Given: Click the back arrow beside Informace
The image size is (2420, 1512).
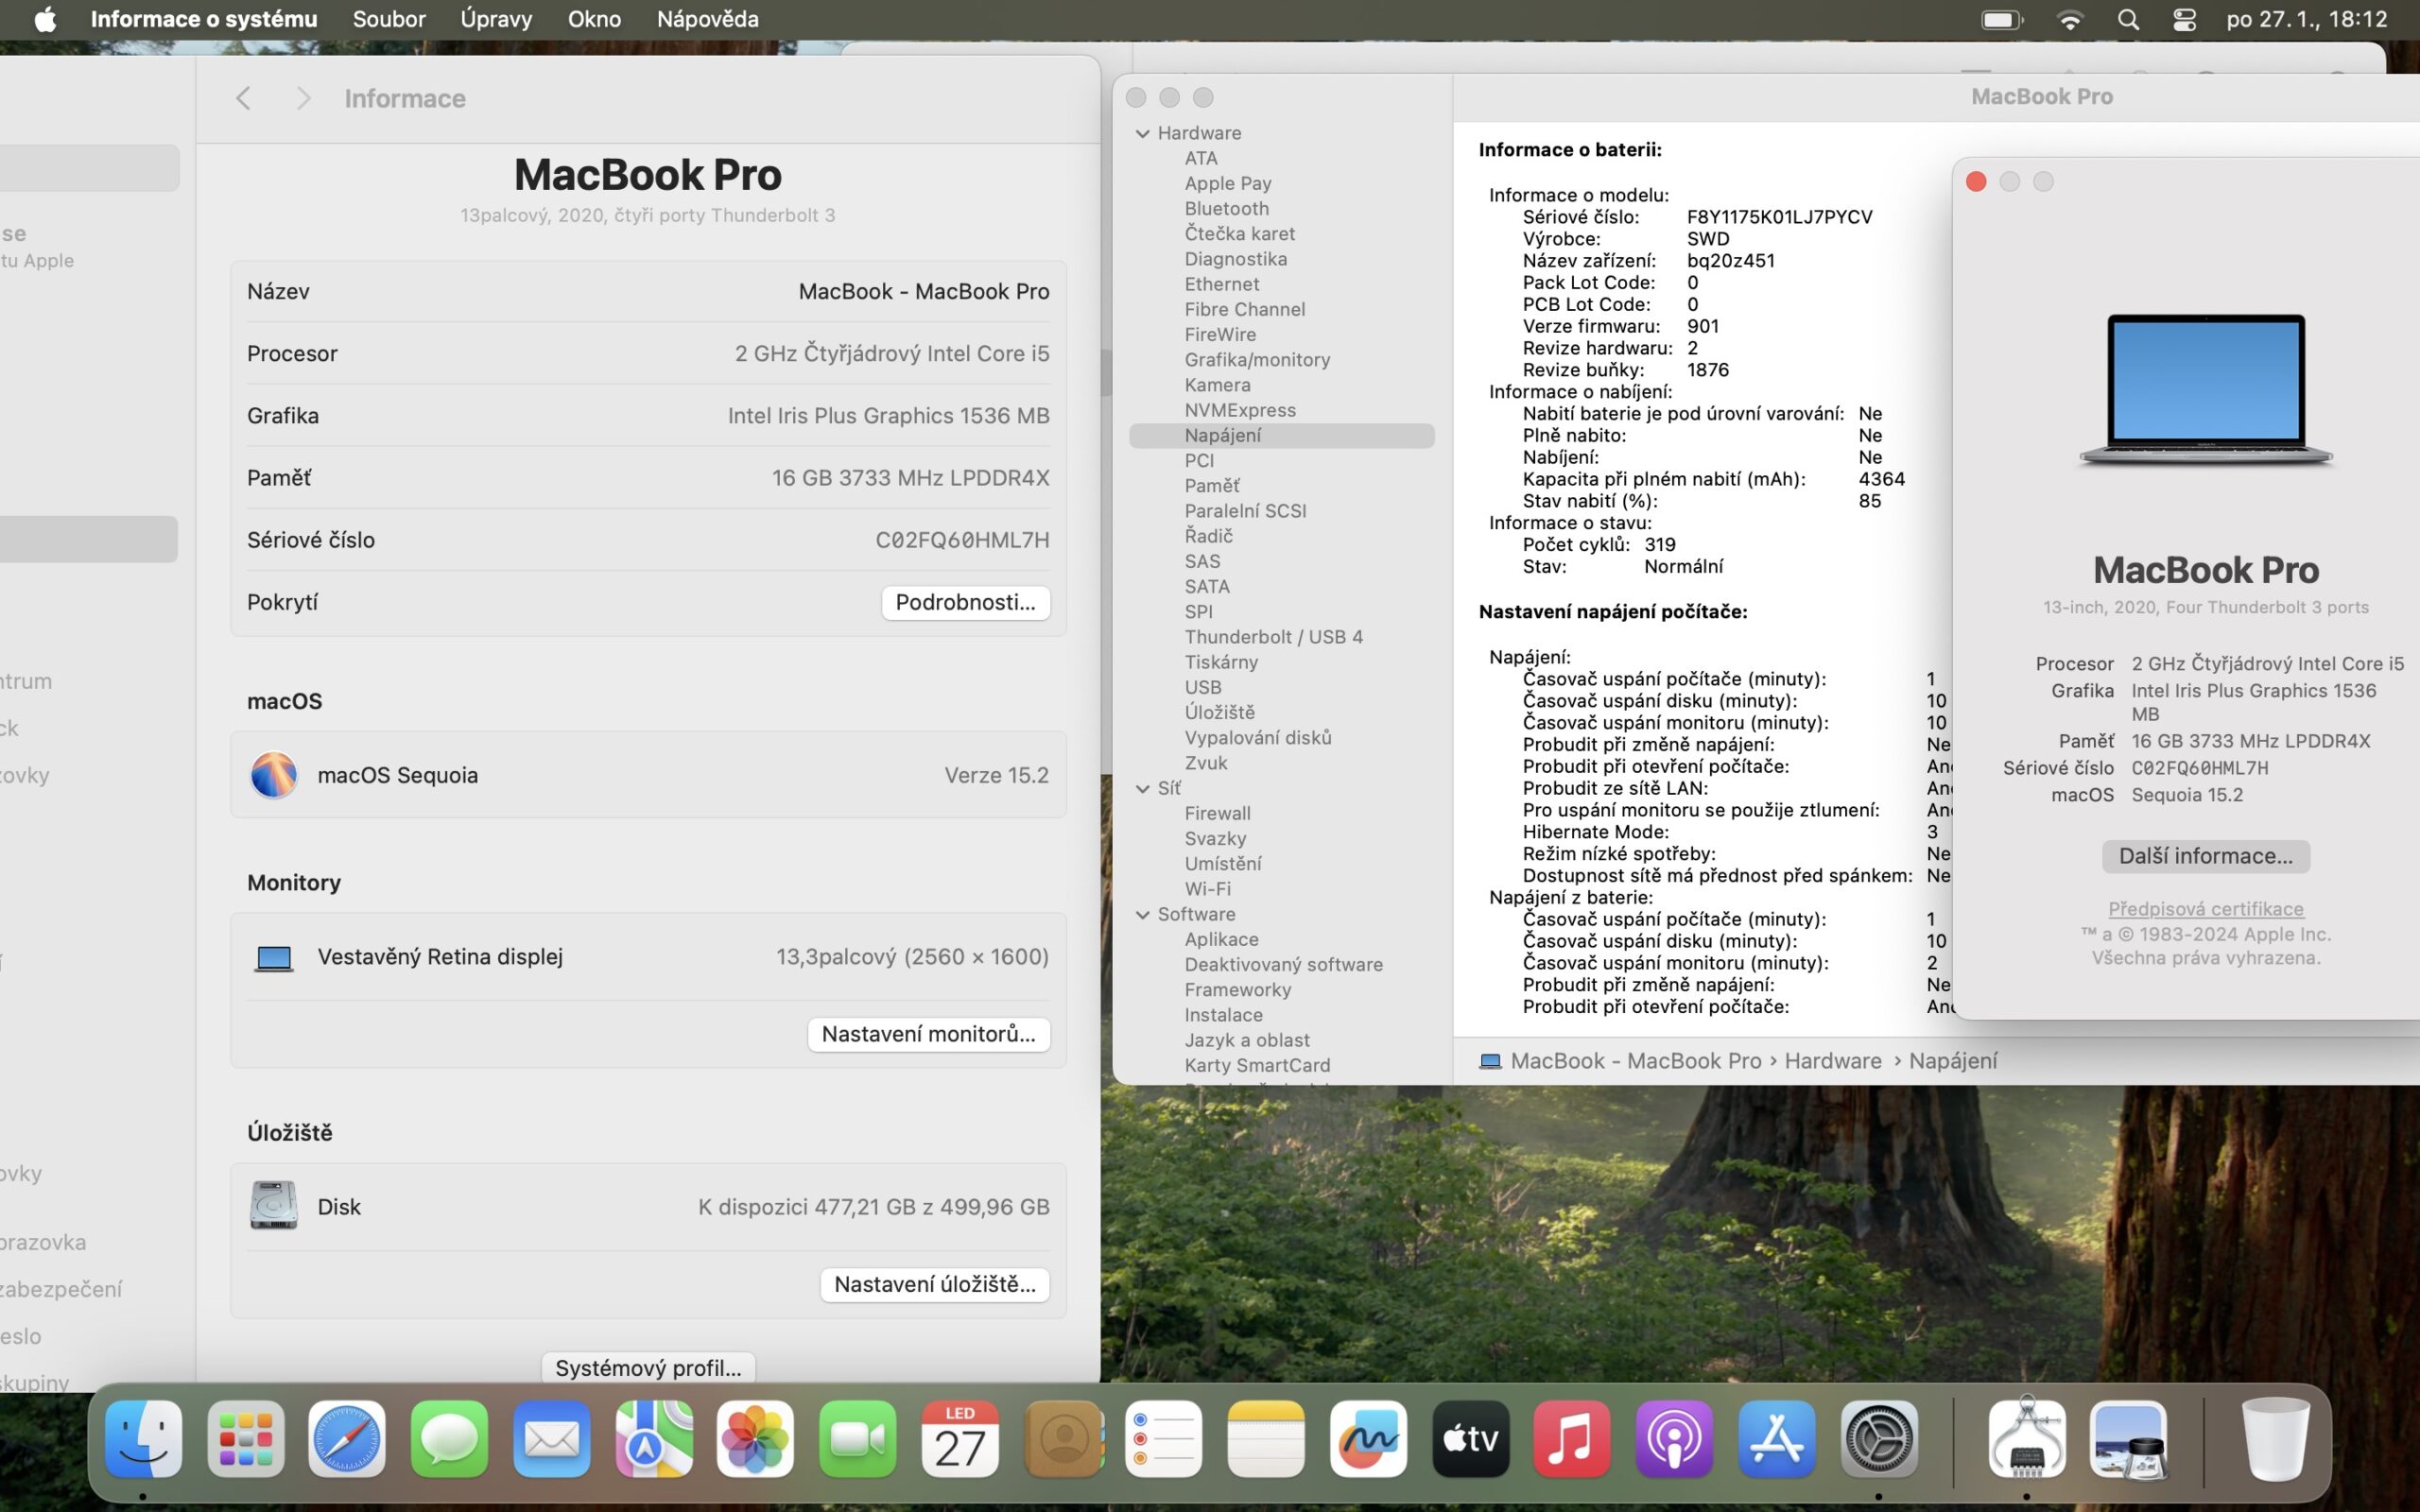Looking at the screenshot, I should point(243,98).
